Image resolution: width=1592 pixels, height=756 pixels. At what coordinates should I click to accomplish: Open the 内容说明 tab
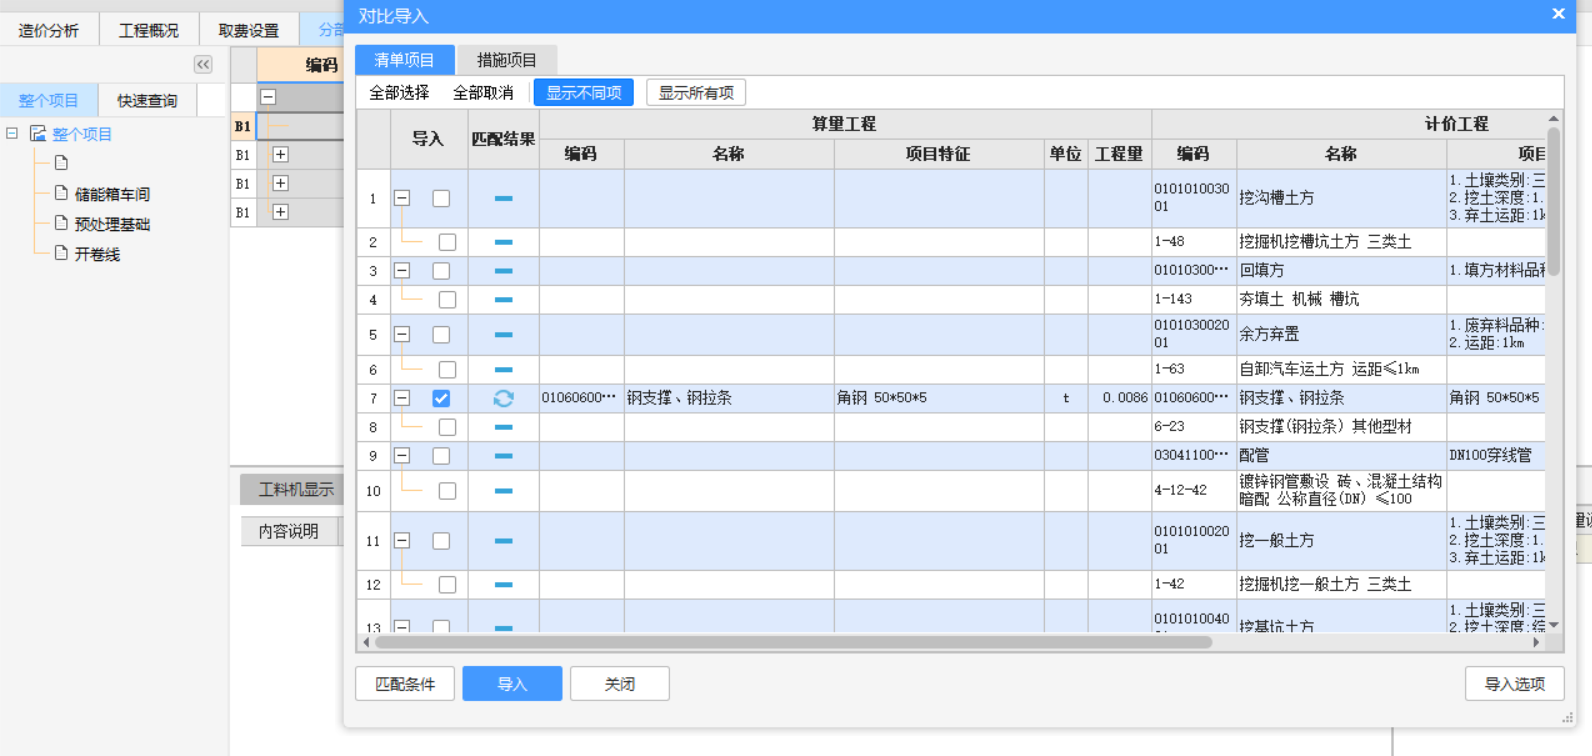289,531
